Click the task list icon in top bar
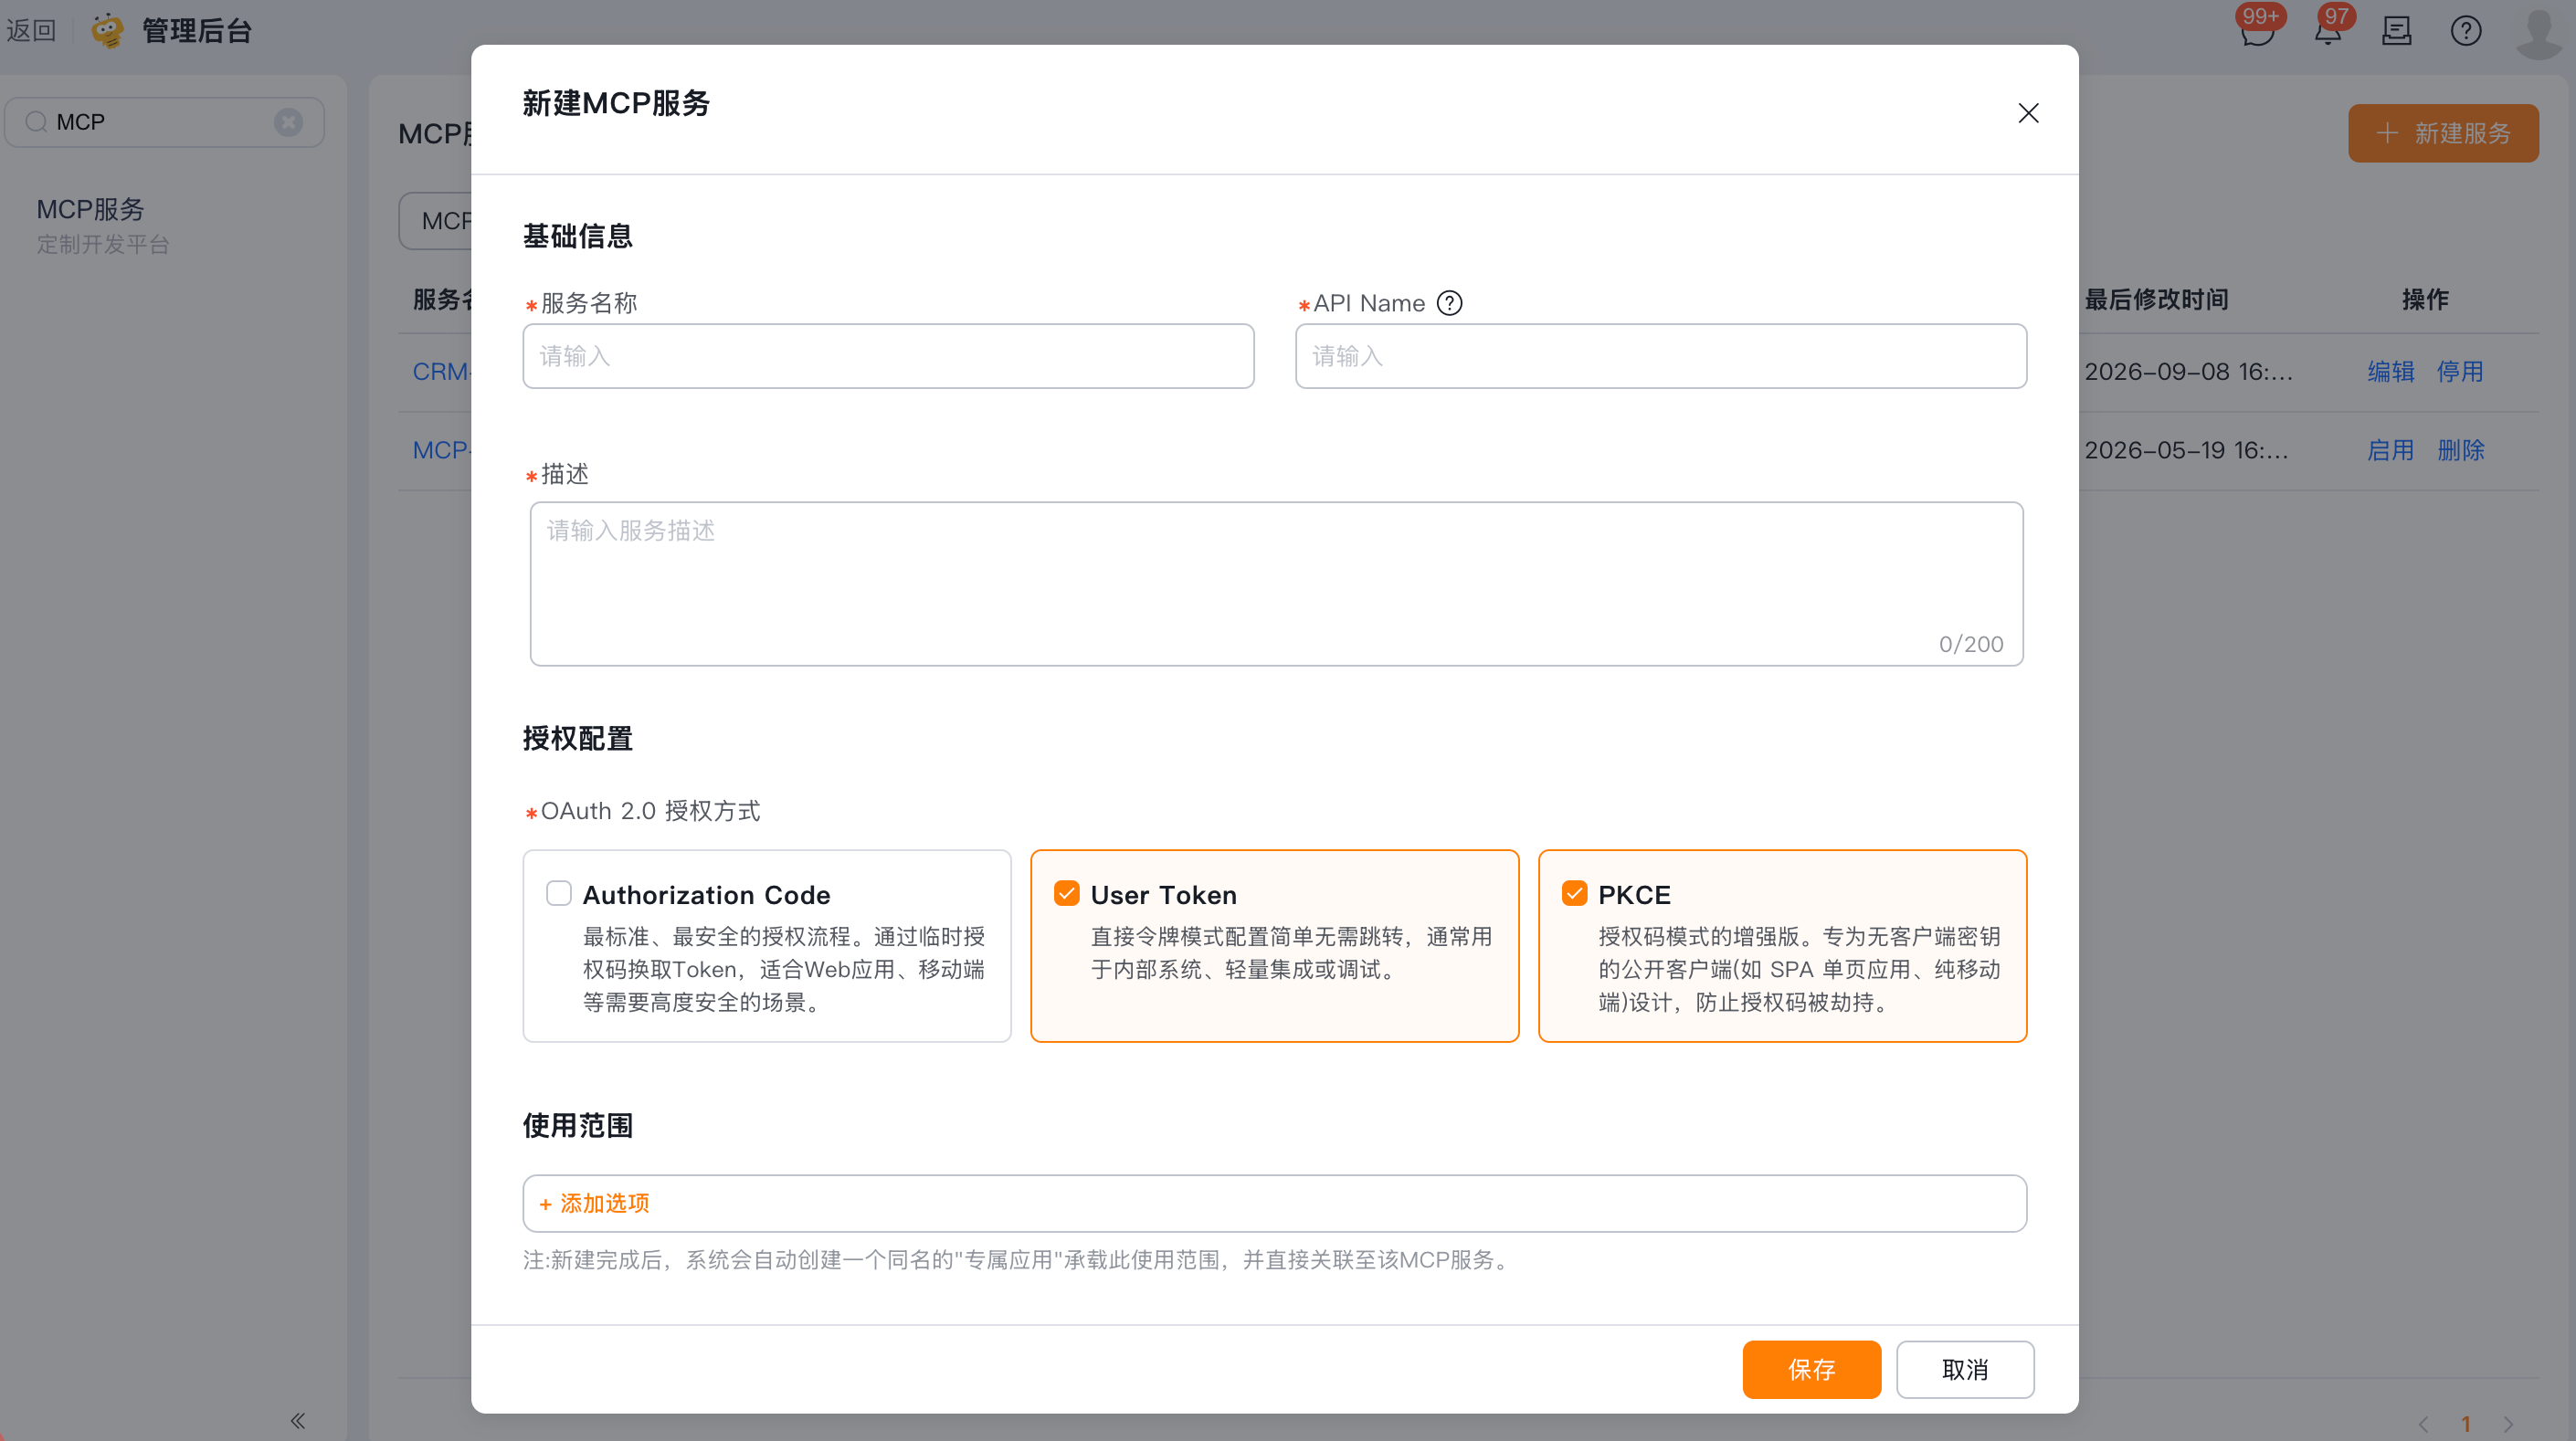The height and width of the screenshot is (1441, 2576). click(2396, 31)
